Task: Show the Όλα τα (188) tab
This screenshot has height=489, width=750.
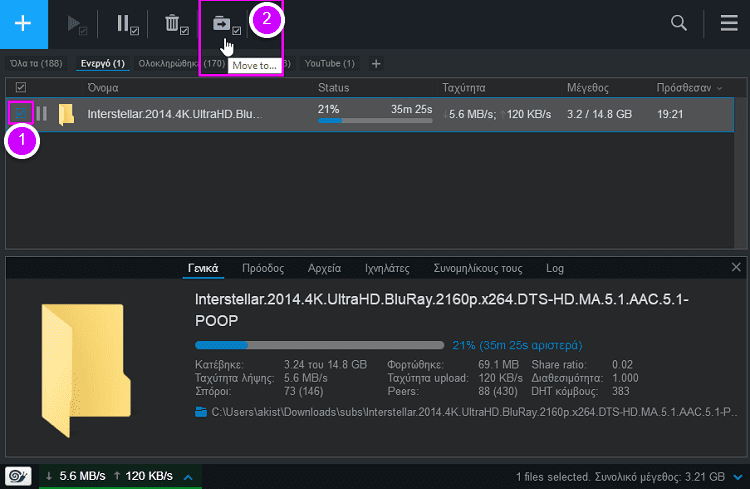Action: (x=36, y=64)
